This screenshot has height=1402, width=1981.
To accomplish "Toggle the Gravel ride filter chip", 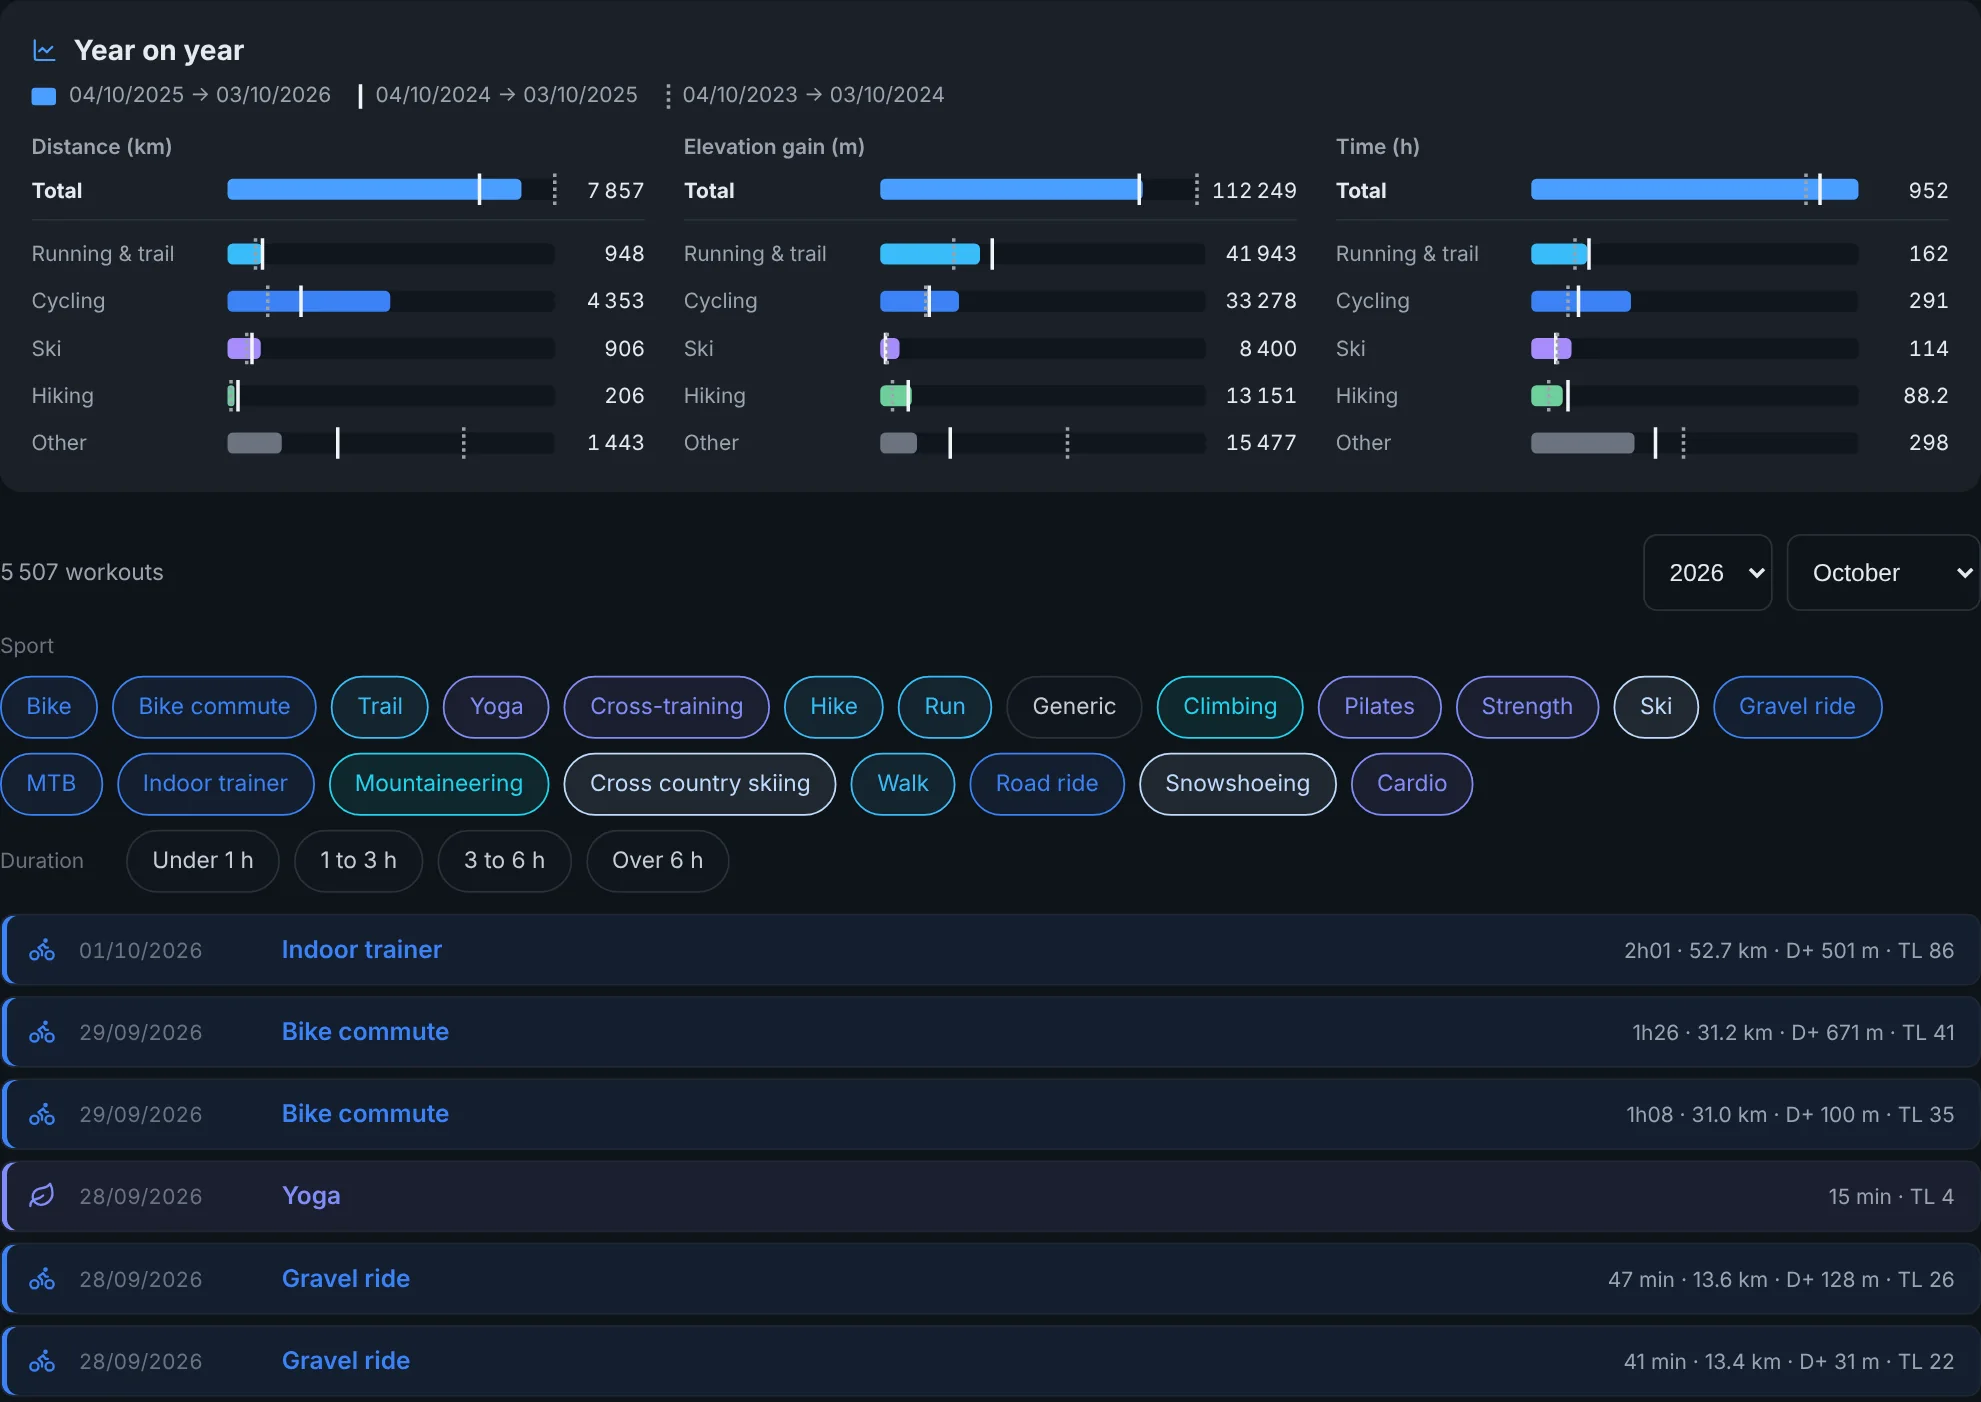I will [x=1797, y=707].
